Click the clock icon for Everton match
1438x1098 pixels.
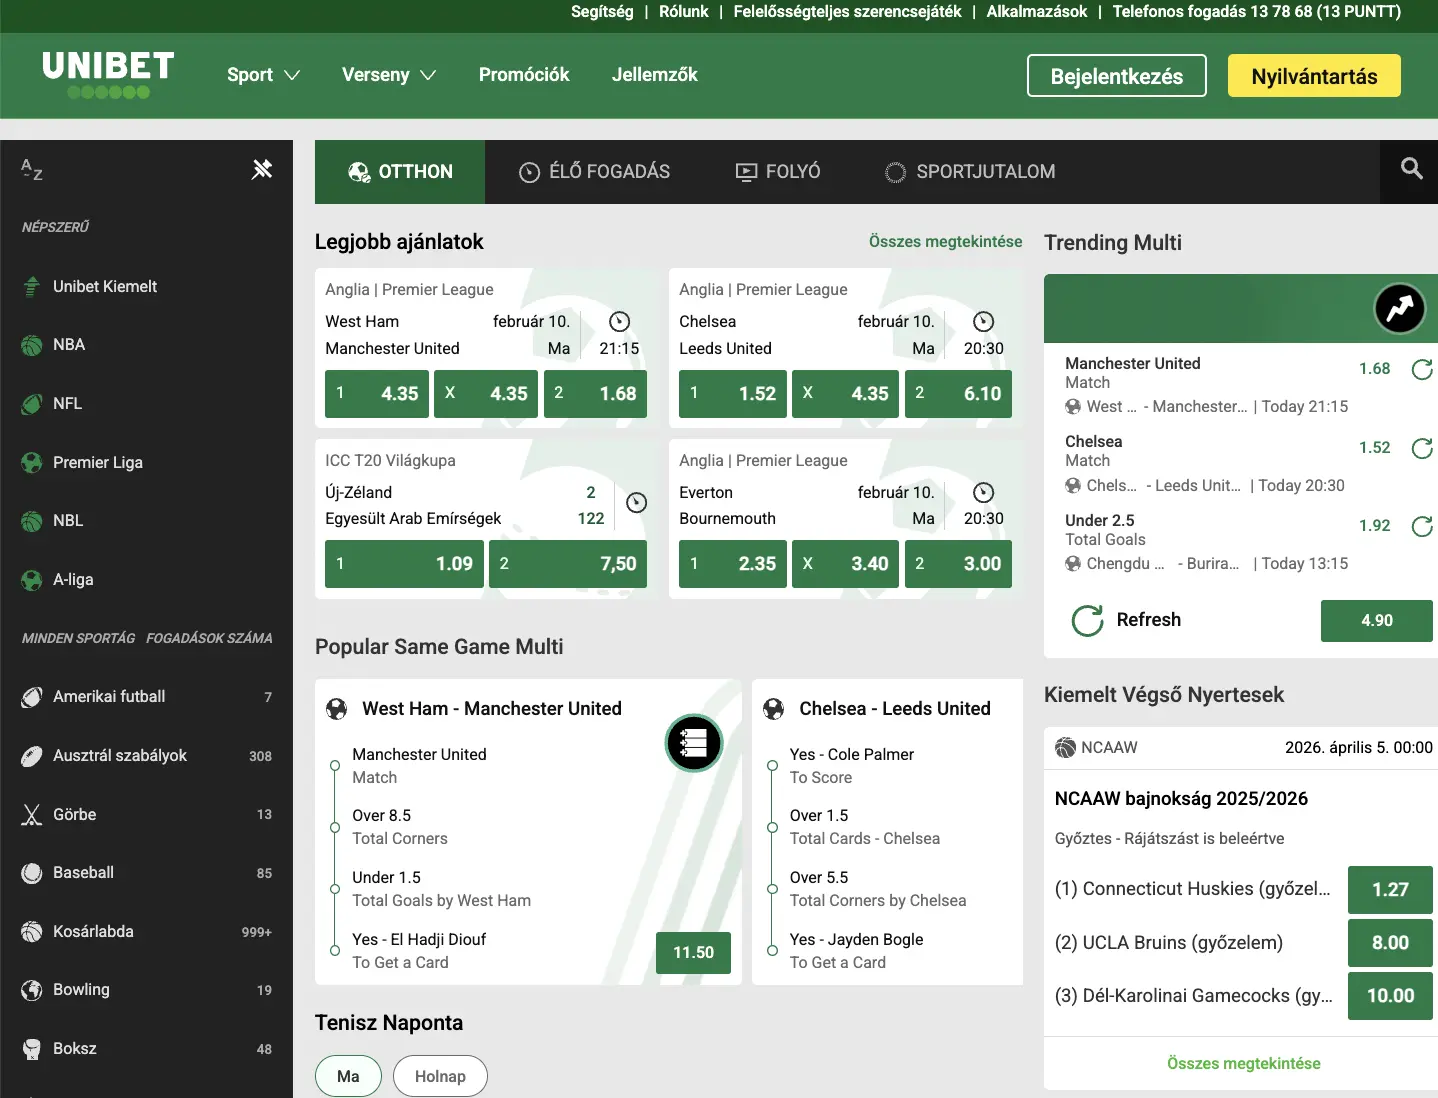(983, 492)
